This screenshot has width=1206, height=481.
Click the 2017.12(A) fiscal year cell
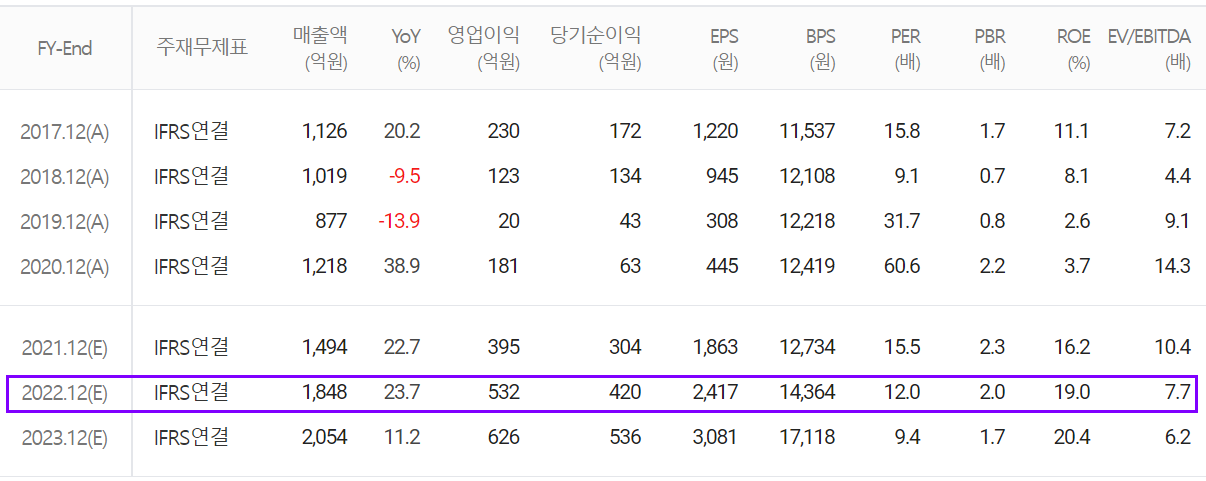click(65, 131)
